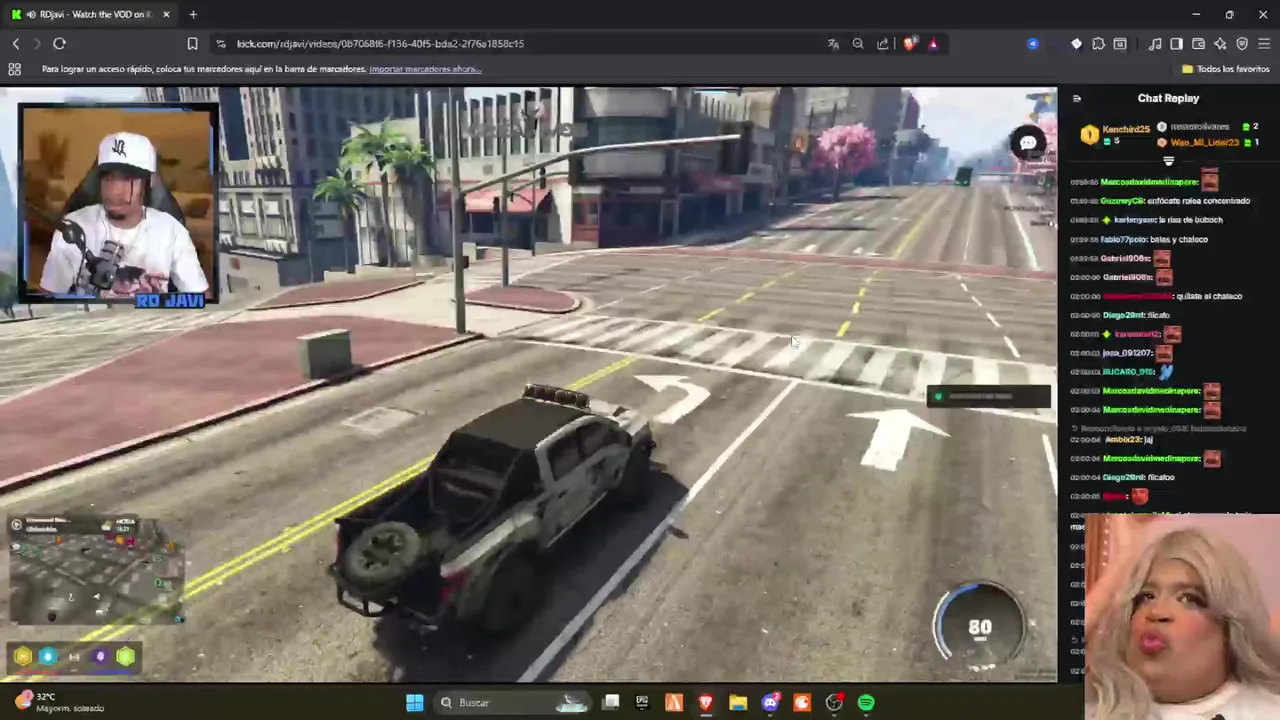Open Brave Shields lion icon
This screenshot has width=1280, height=720.
coord(910,44)
